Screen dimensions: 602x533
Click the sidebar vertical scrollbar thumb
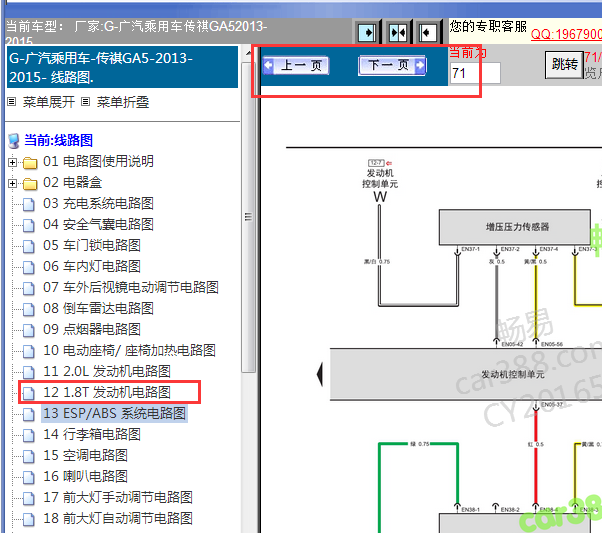(x=248, y=217)
